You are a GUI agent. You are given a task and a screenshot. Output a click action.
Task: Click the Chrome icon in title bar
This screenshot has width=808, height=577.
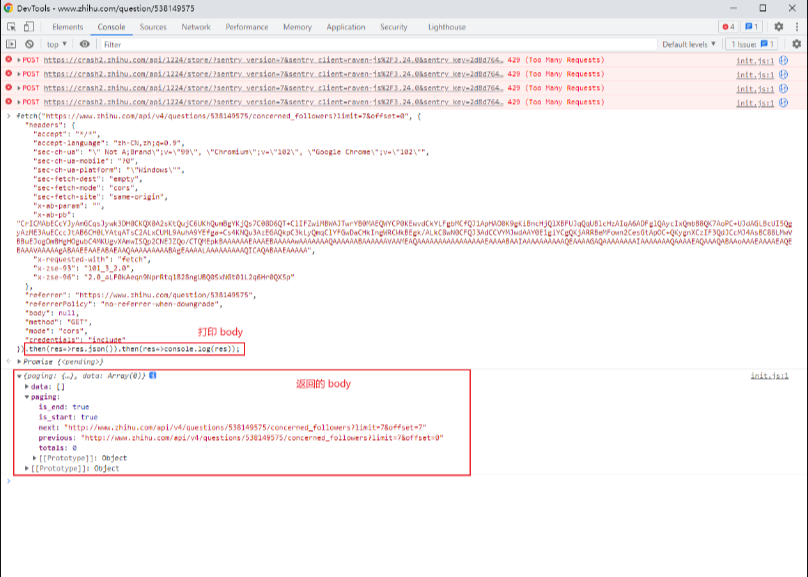coord(8,8)
